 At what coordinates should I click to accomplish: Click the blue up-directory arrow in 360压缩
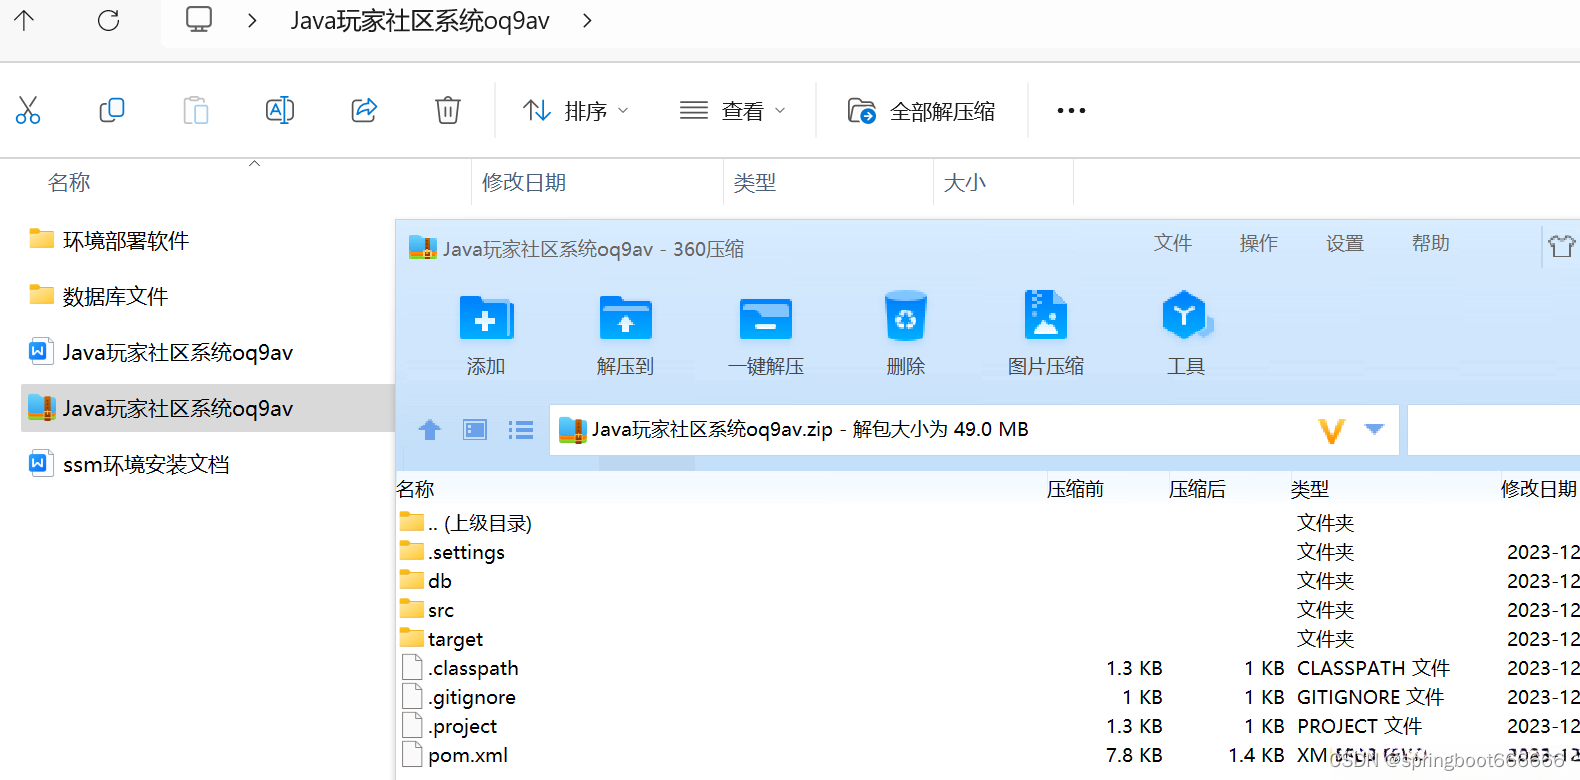(x=430, y=430)
